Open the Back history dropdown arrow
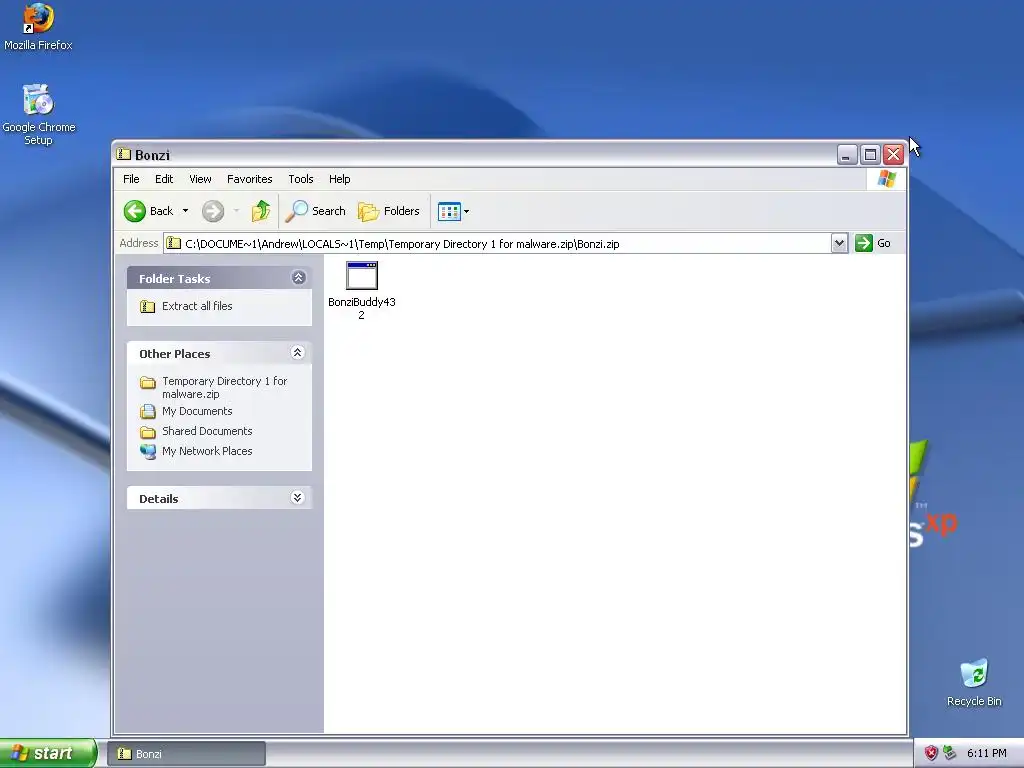The height and width of the screenshot is (768, 1024). click(185, 211)
